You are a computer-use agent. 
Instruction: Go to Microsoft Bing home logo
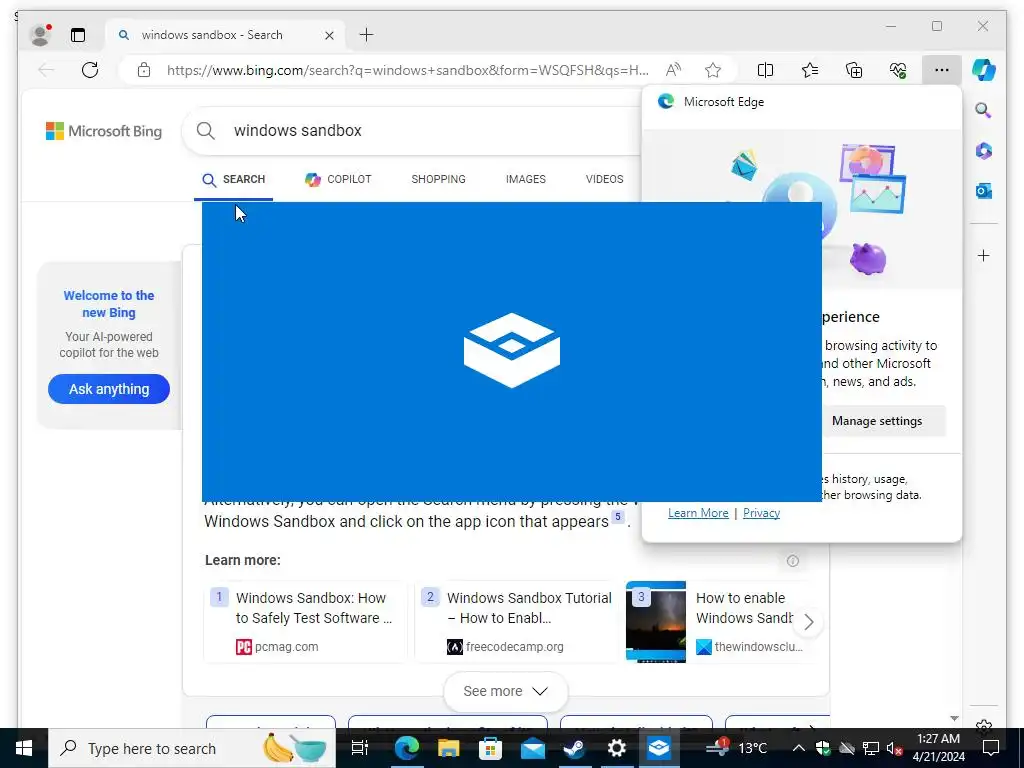(104, 131)
